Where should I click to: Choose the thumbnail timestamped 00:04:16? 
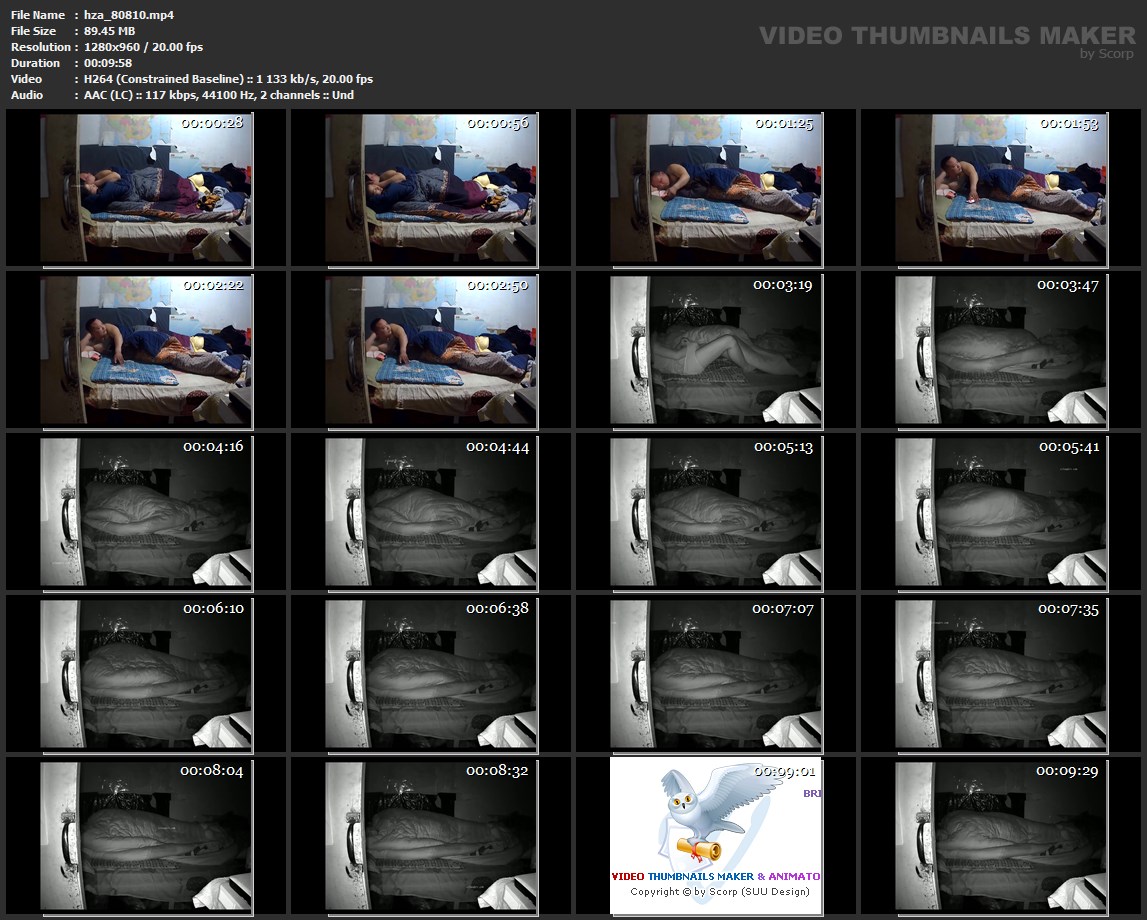point(147,511)
